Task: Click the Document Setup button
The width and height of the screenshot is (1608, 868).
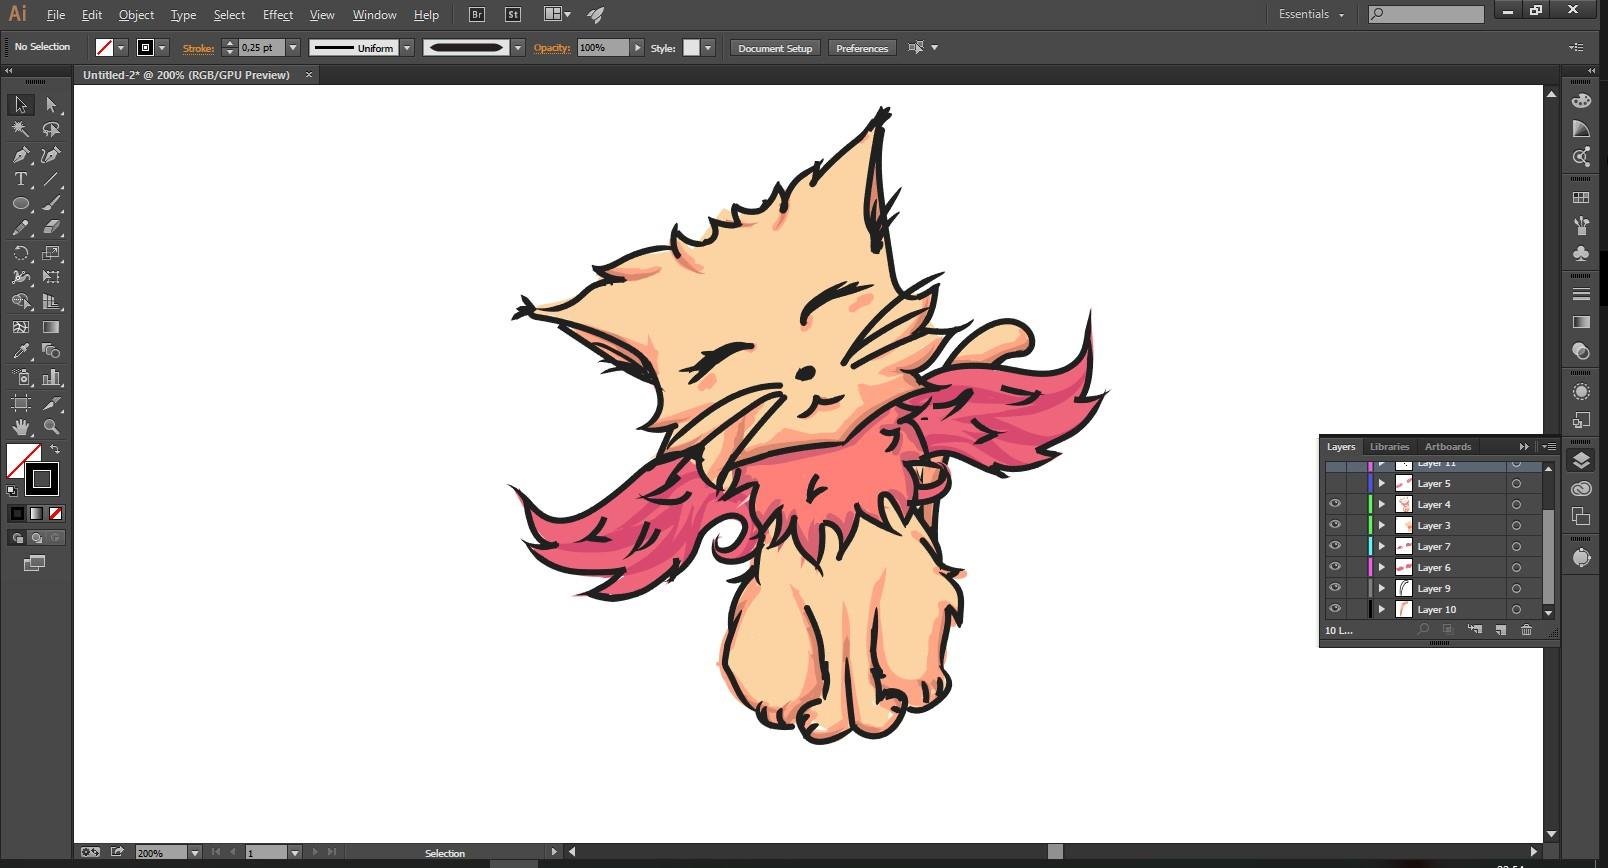Action: [x=775, y=48]
